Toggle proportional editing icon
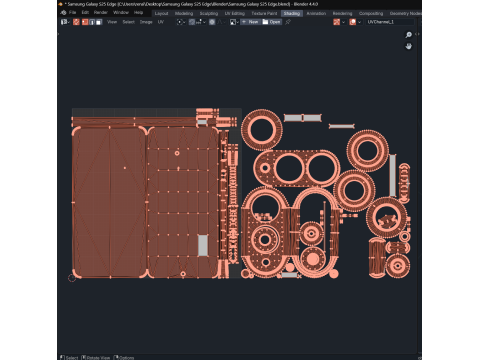Screen dimensions: 480x360 (x=212, y=22)
